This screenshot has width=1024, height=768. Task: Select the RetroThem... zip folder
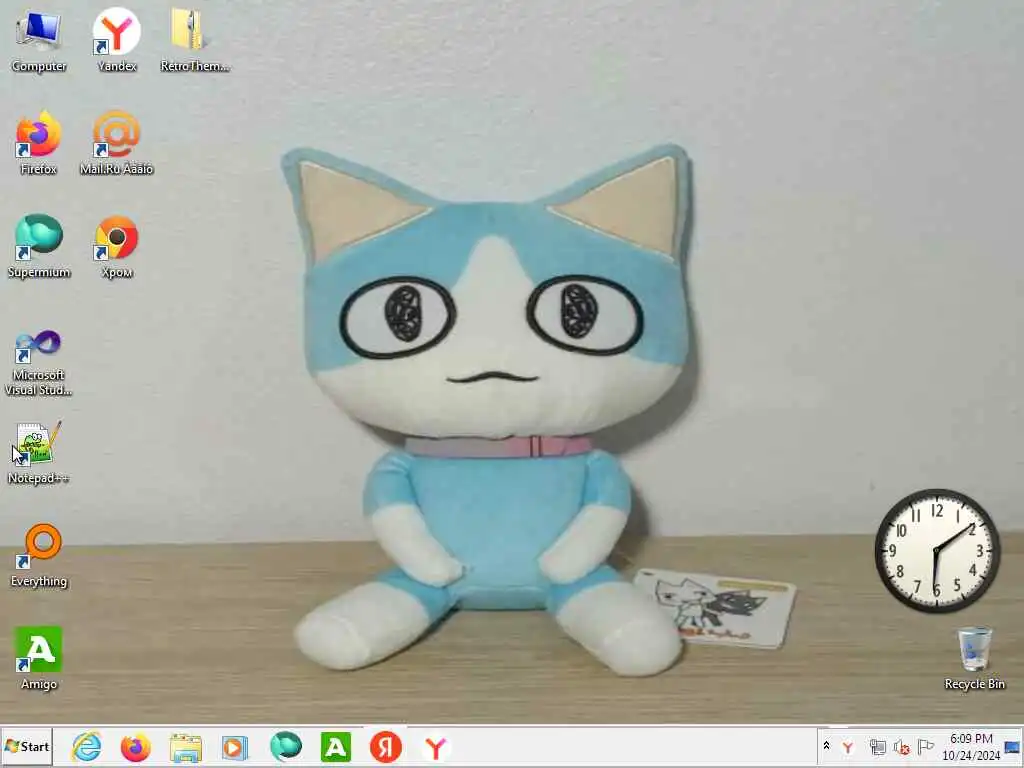tap(194, 40)
